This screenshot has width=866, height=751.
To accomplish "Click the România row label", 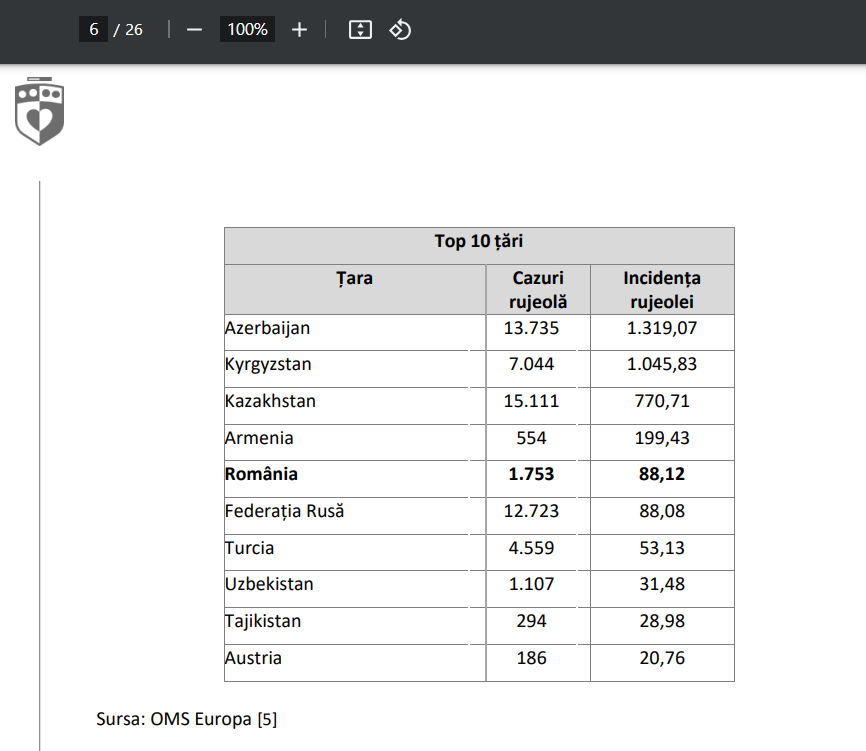I will pos(261,474).
